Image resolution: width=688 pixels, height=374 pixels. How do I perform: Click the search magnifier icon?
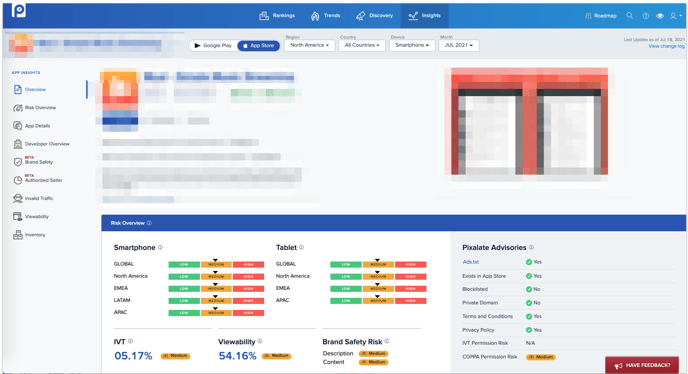630,16
